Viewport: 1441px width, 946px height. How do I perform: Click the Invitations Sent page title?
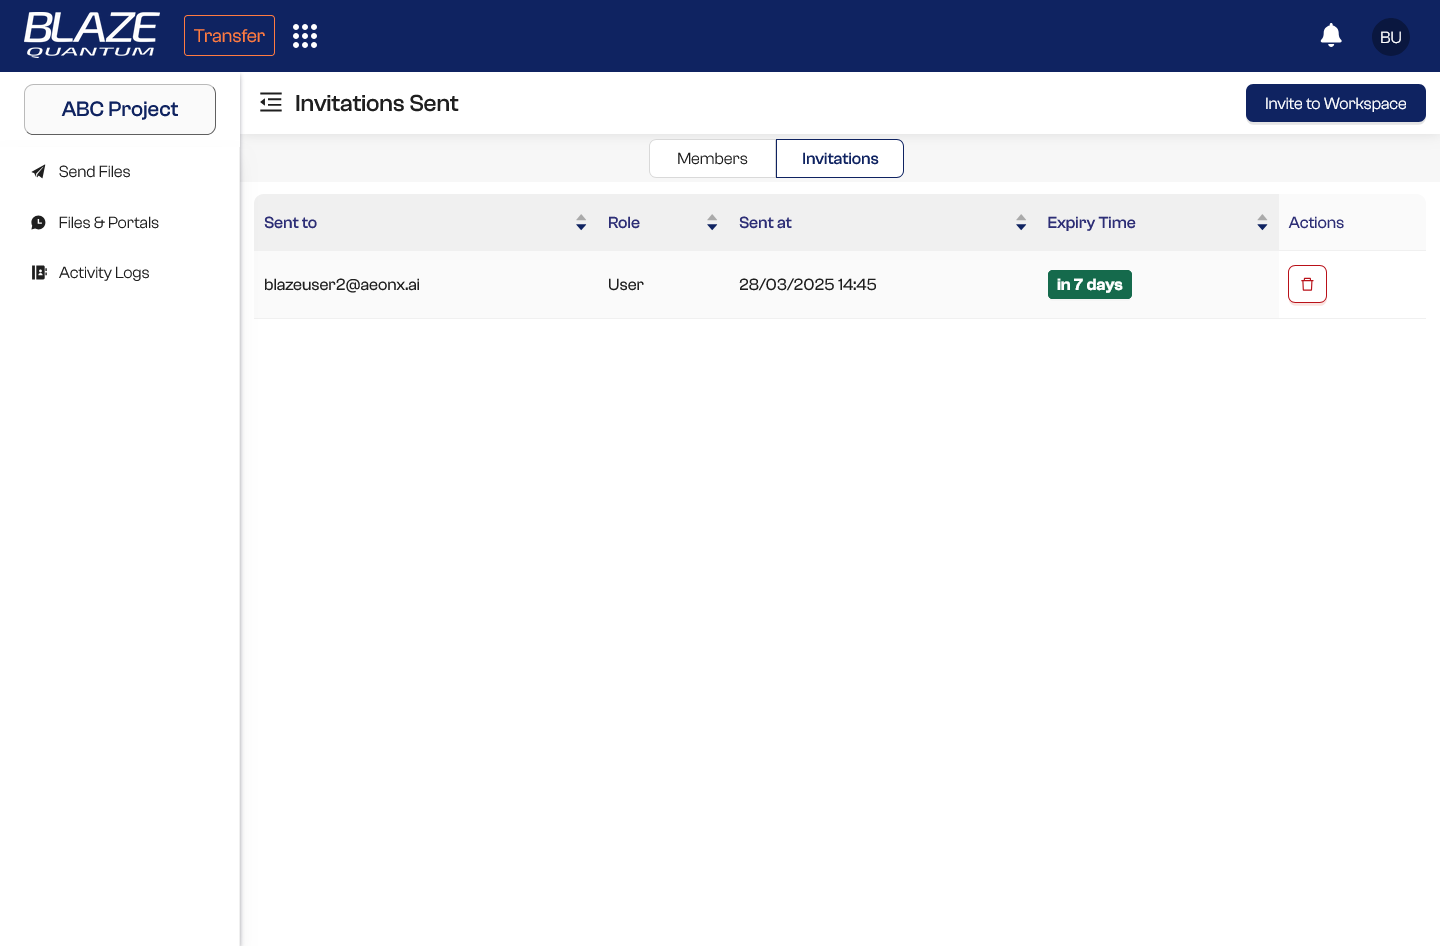(x=376, y=103)
